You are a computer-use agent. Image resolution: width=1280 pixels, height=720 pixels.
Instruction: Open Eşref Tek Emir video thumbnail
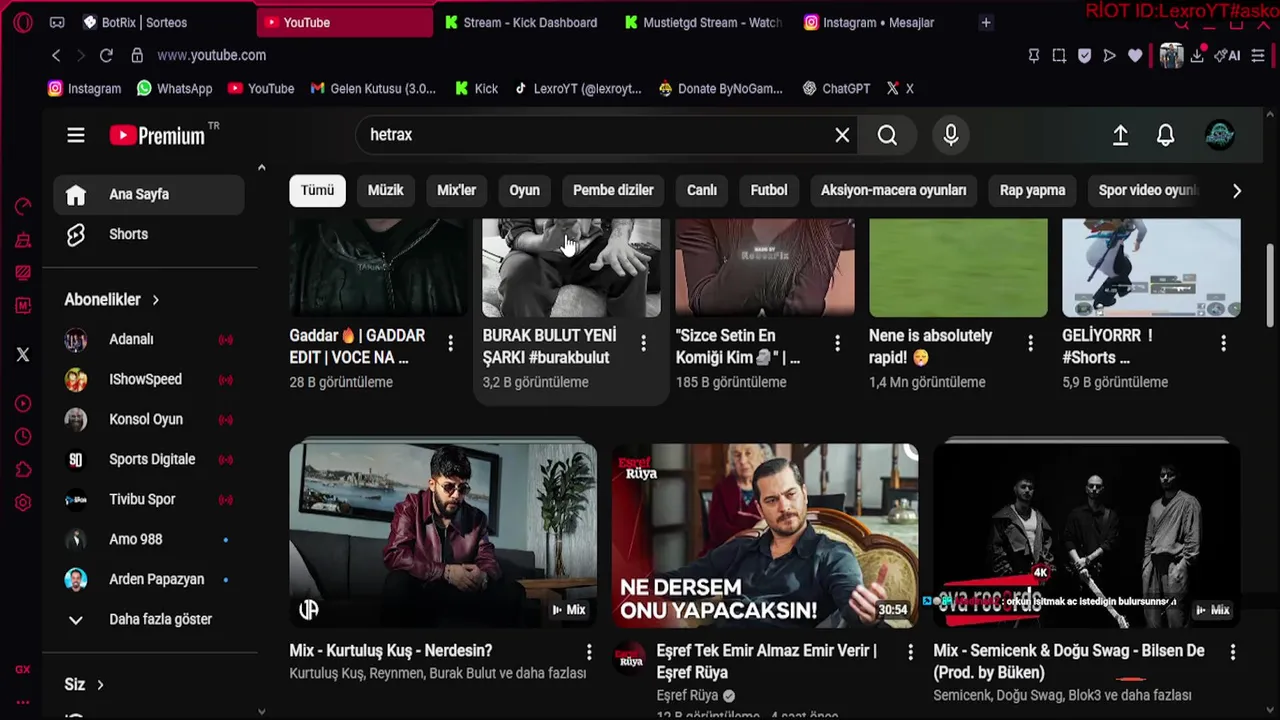coord(765,535)
